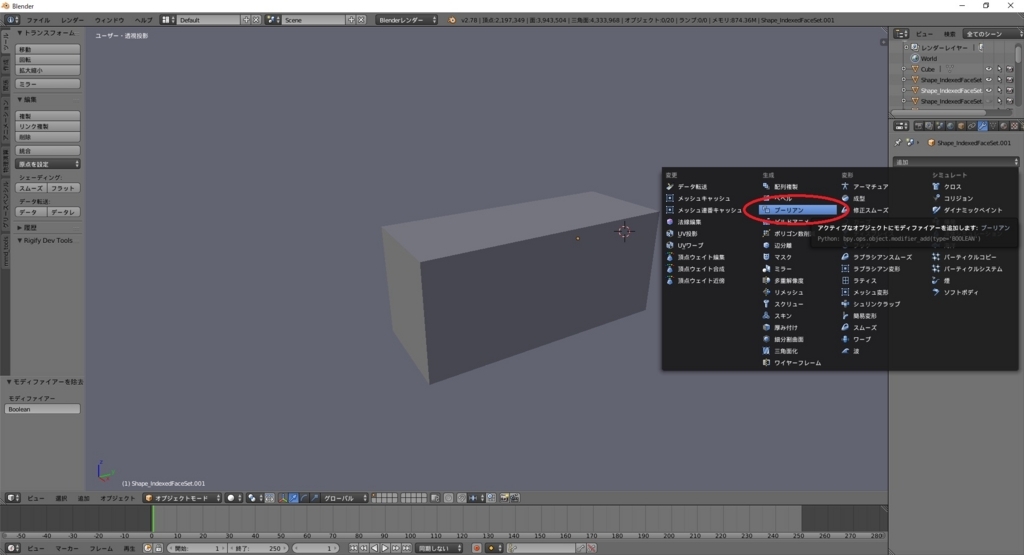Click the ミラー Mirror button in tool shelf
This screenshot has height=555, width=1024.
click(48, 84)
